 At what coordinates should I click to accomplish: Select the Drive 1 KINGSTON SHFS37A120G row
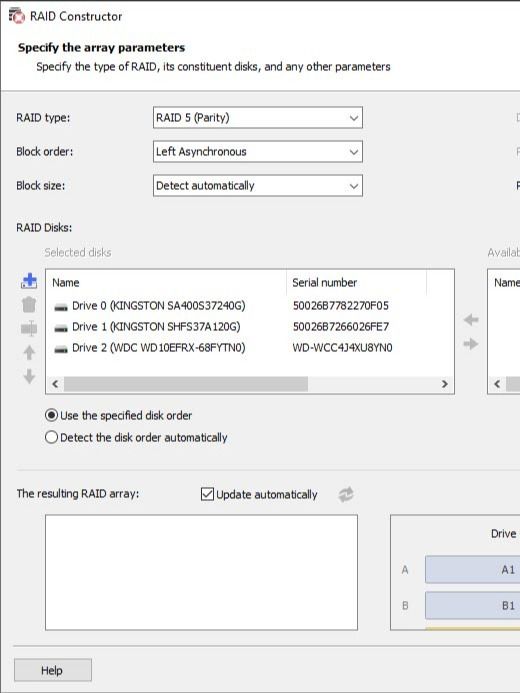pyautogui.click(x=250, y=327)
